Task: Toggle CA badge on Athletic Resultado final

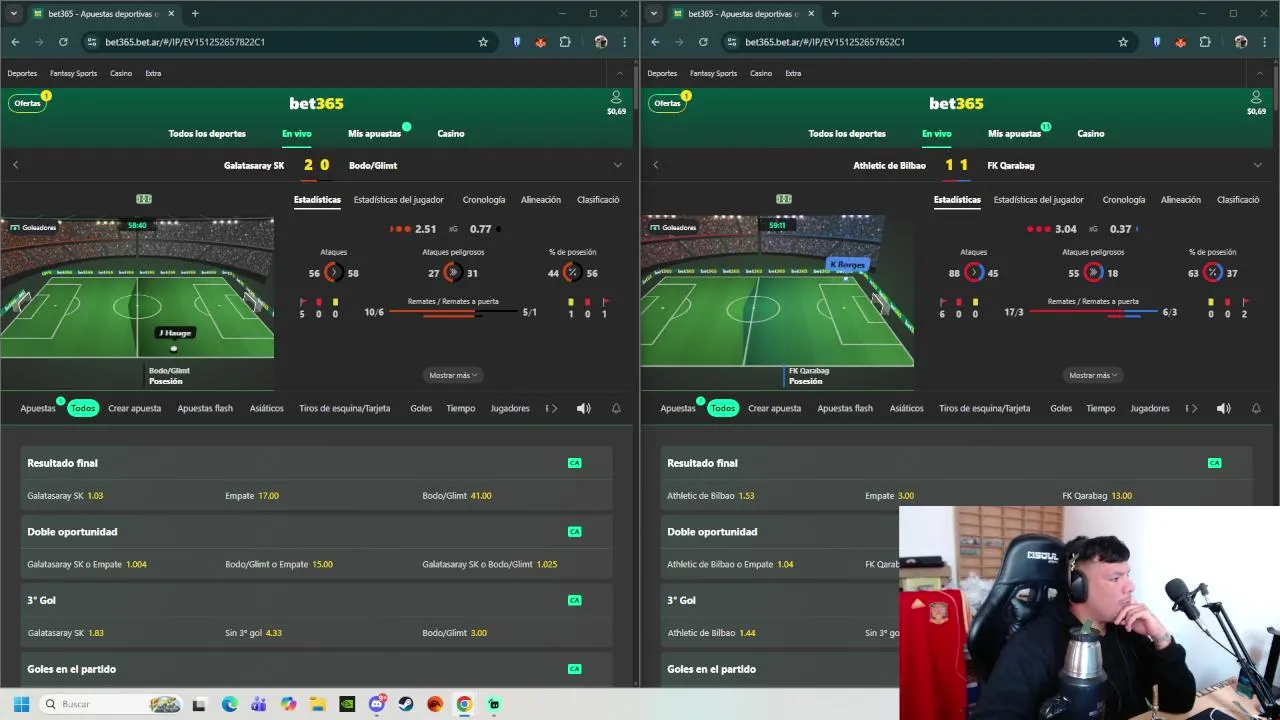Action: click(x=1214, y=463)
